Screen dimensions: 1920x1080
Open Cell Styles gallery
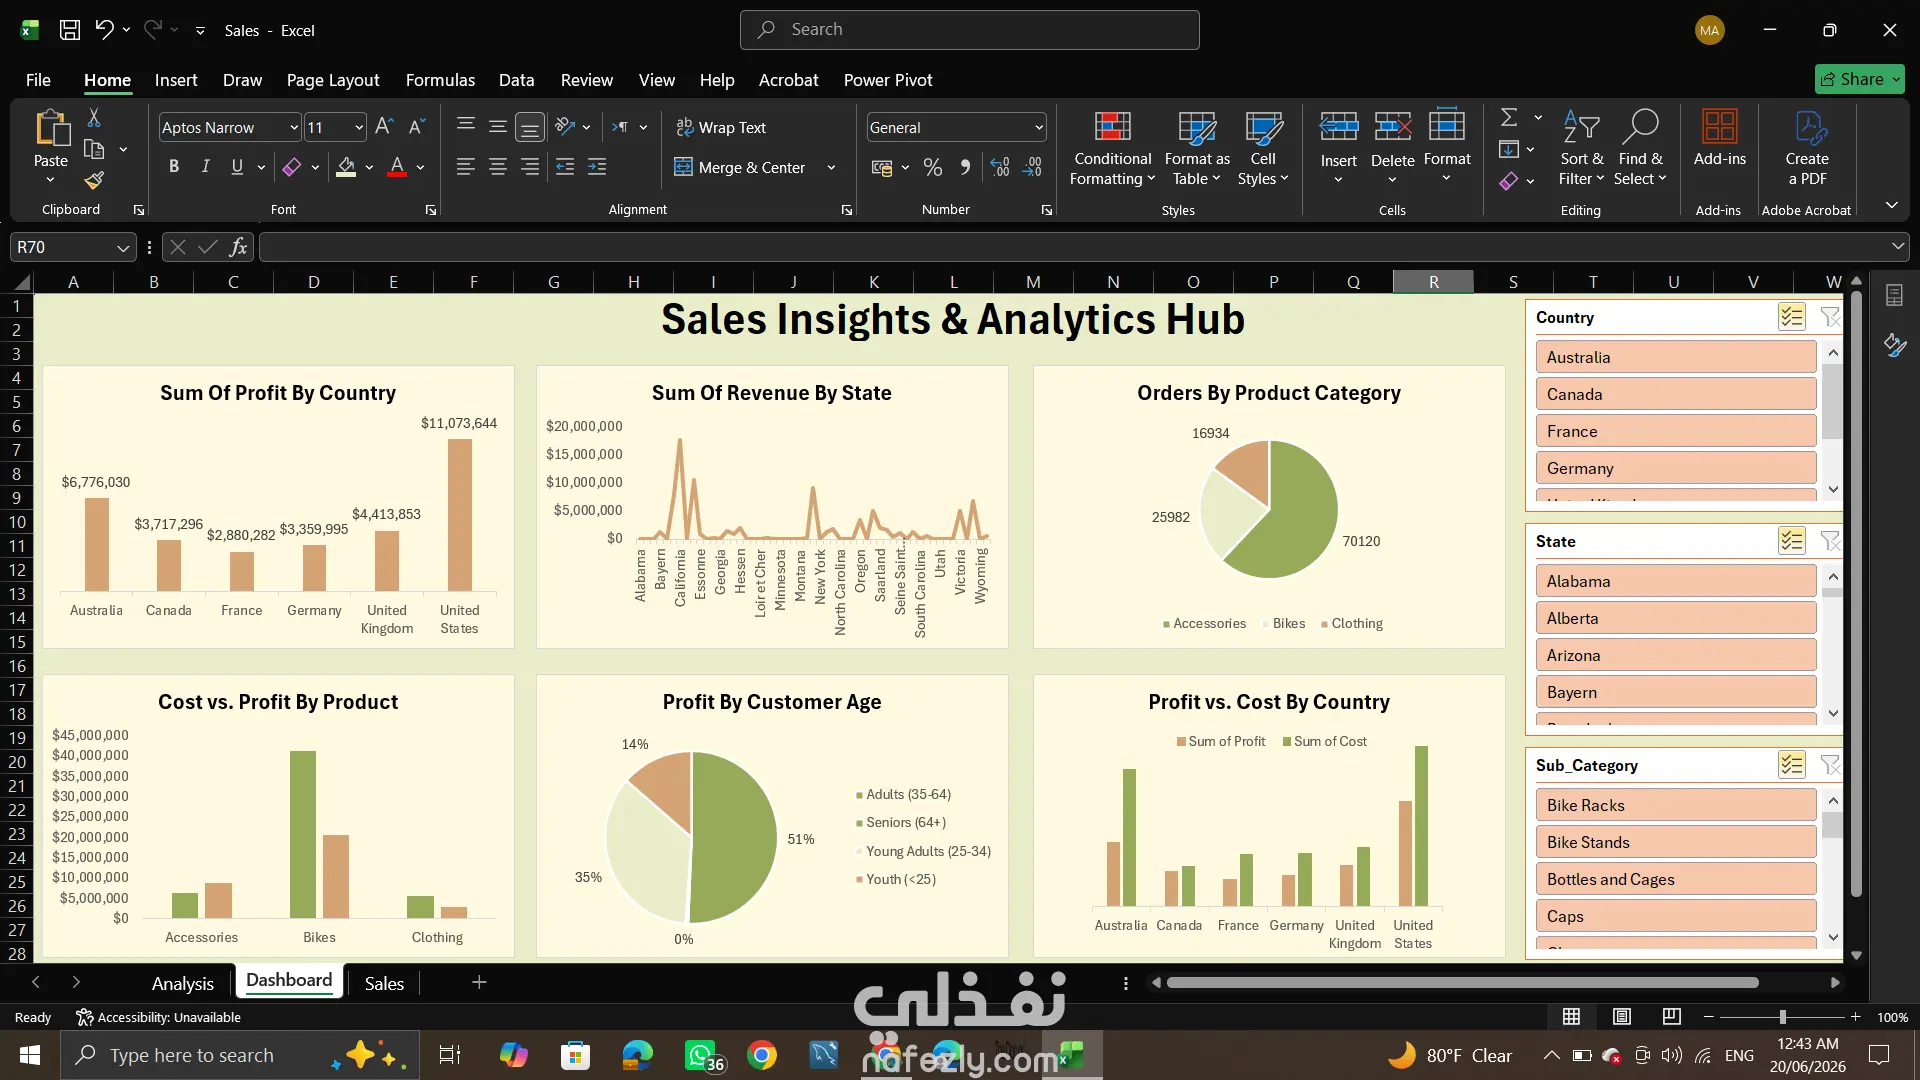pyautogui.click(x=1263, y=148)
